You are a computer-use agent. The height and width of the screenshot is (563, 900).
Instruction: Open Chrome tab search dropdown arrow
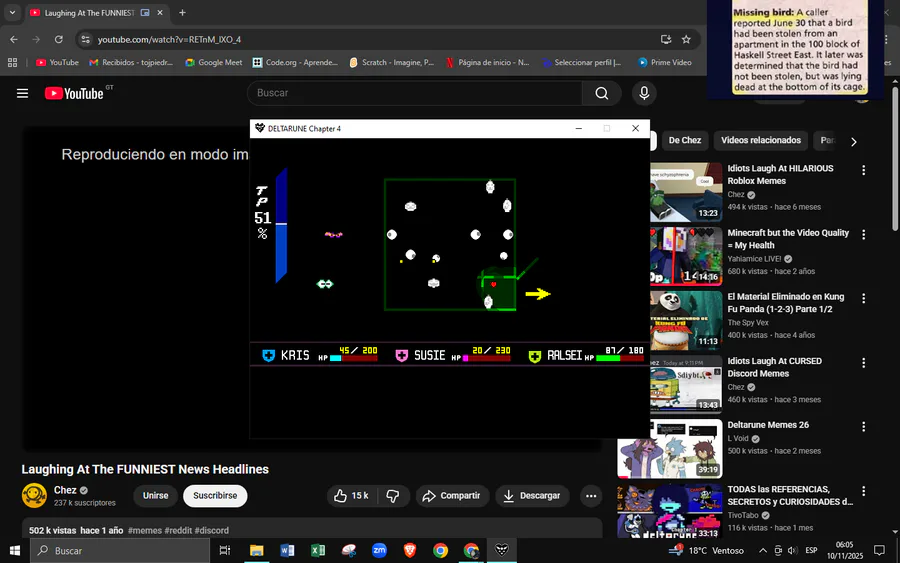[12, 13]
